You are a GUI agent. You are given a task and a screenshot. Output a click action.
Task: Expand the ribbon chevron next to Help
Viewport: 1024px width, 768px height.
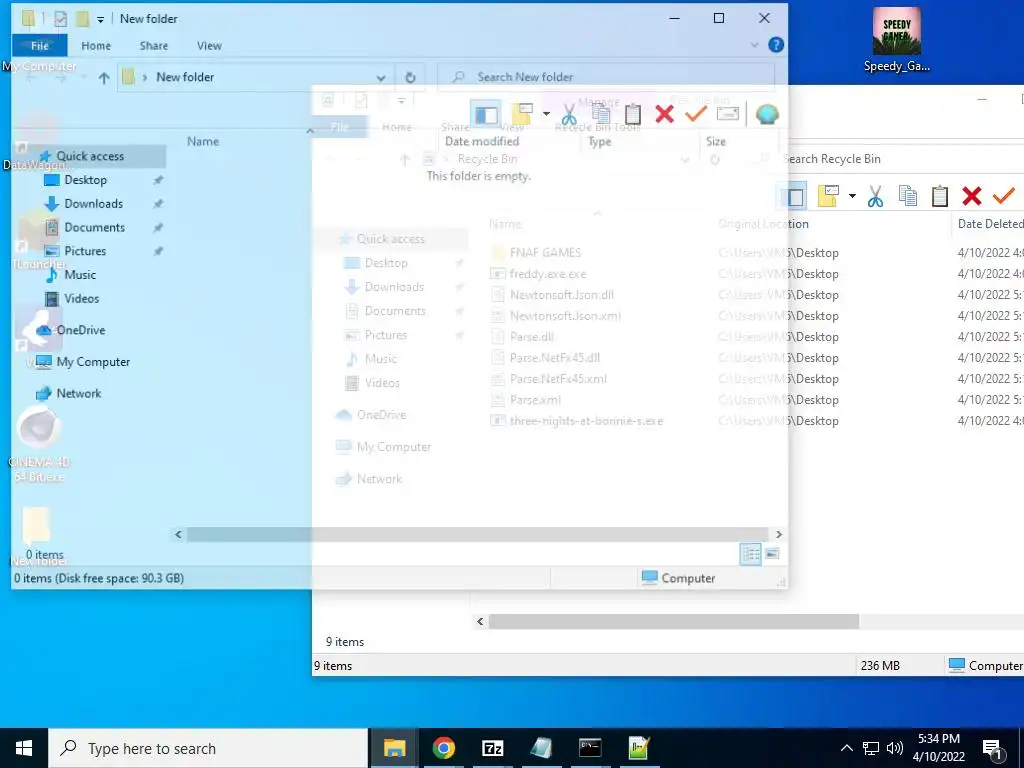pos(754,45)
